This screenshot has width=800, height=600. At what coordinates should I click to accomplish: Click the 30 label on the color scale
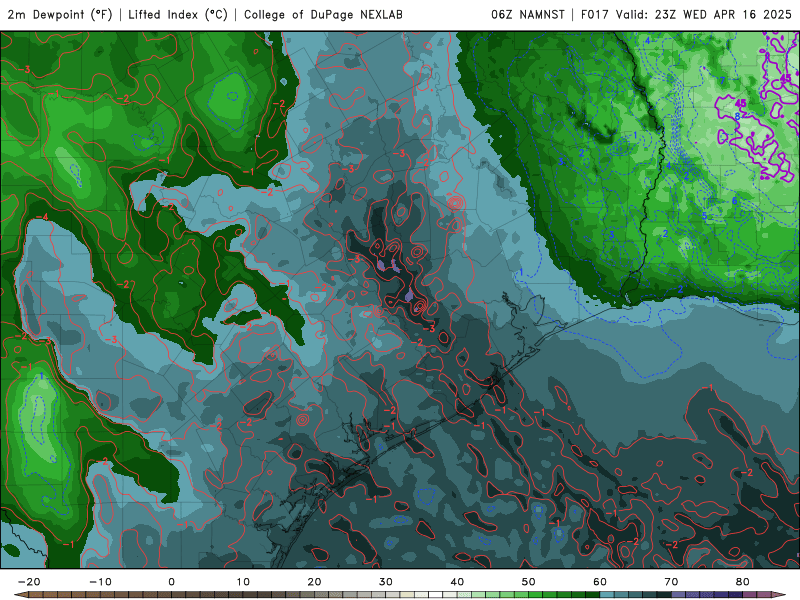point(386,582)
